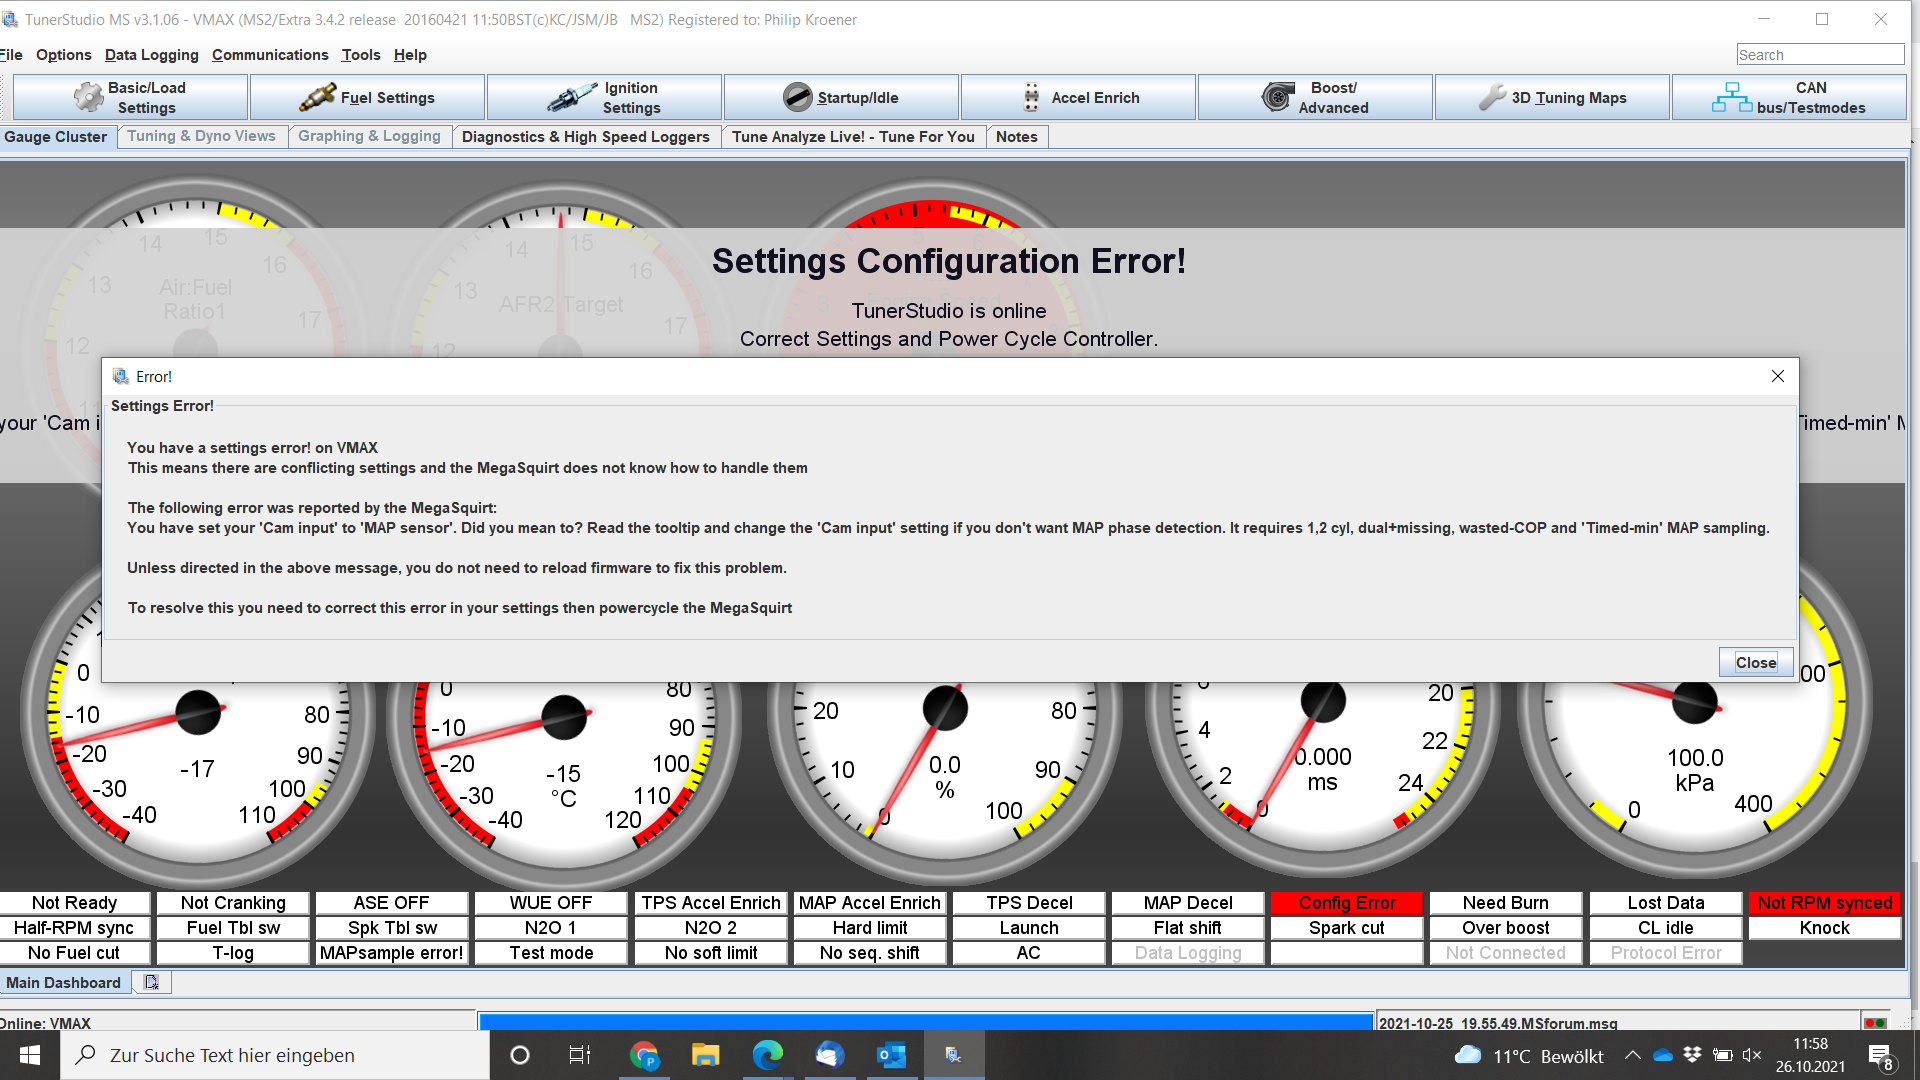Open the Communications menu

(x=269, y=55)
